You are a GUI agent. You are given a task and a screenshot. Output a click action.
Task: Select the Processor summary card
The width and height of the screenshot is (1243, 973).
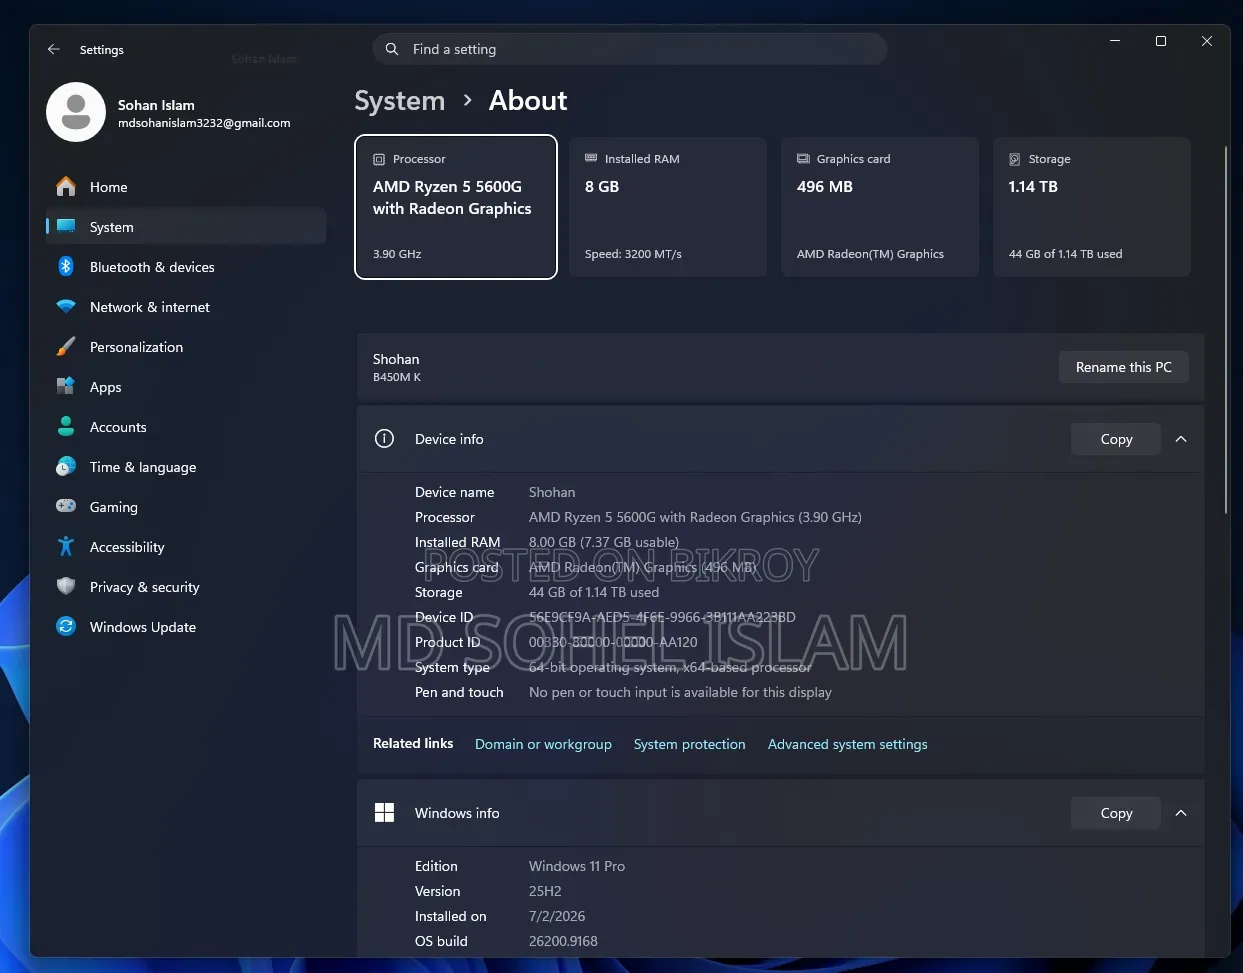click(x=456, y=207)
